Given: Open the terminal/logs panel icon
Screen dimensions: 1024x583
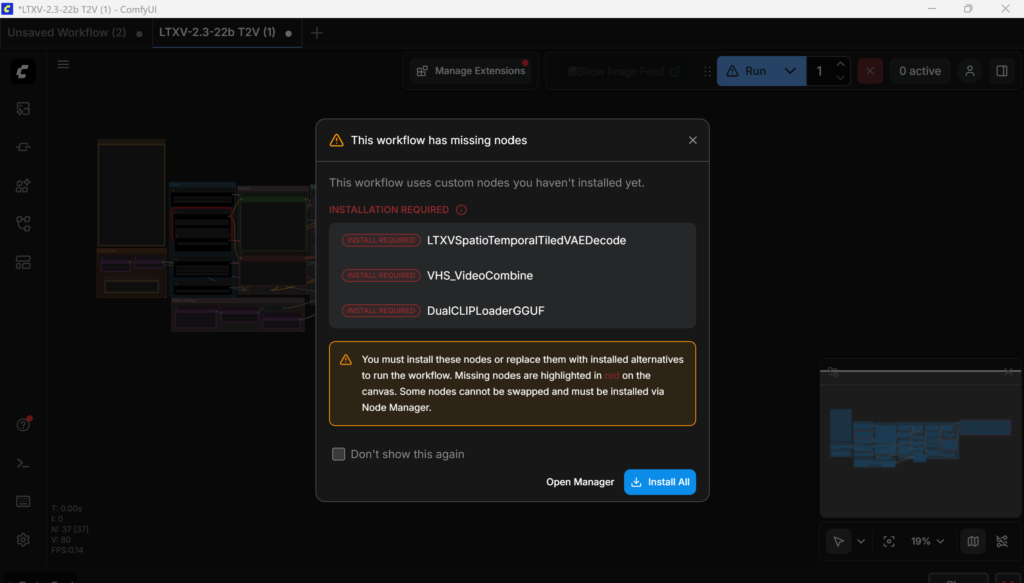Looking at the screenshot, I should [x=22, y=462].
